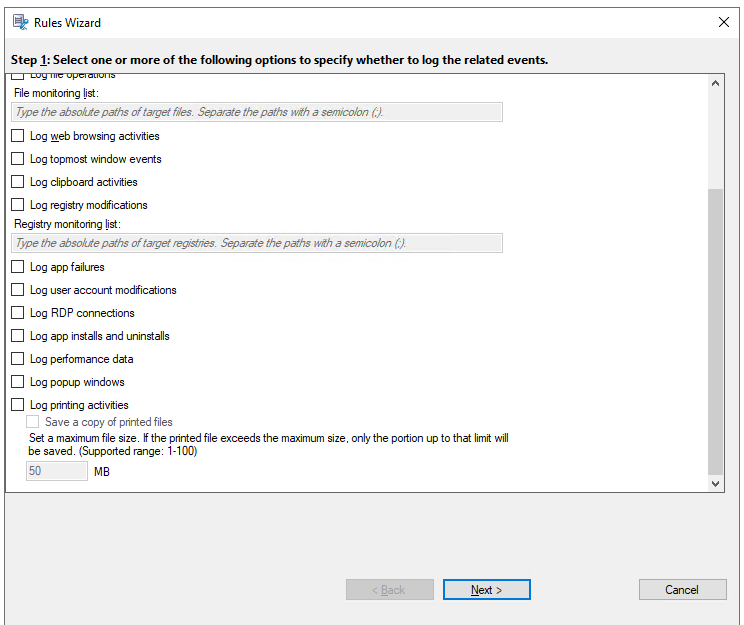The width and height of the screenshot is (744, 625).
Task: Toggle Log app installs and uninstalls
Action: [x=18, y=336]
